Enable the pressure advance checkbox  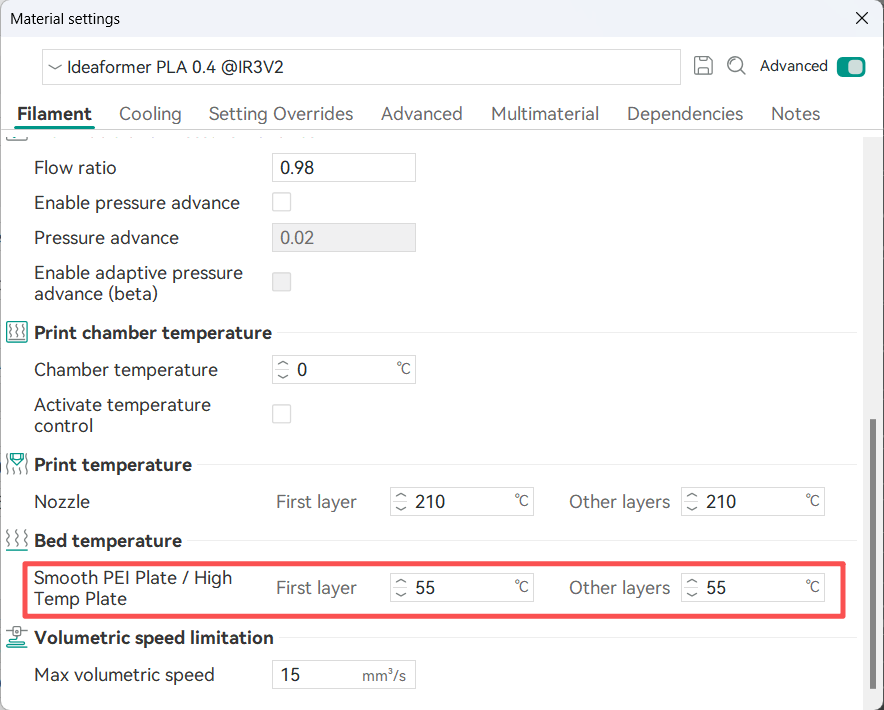tap(281, 202)
